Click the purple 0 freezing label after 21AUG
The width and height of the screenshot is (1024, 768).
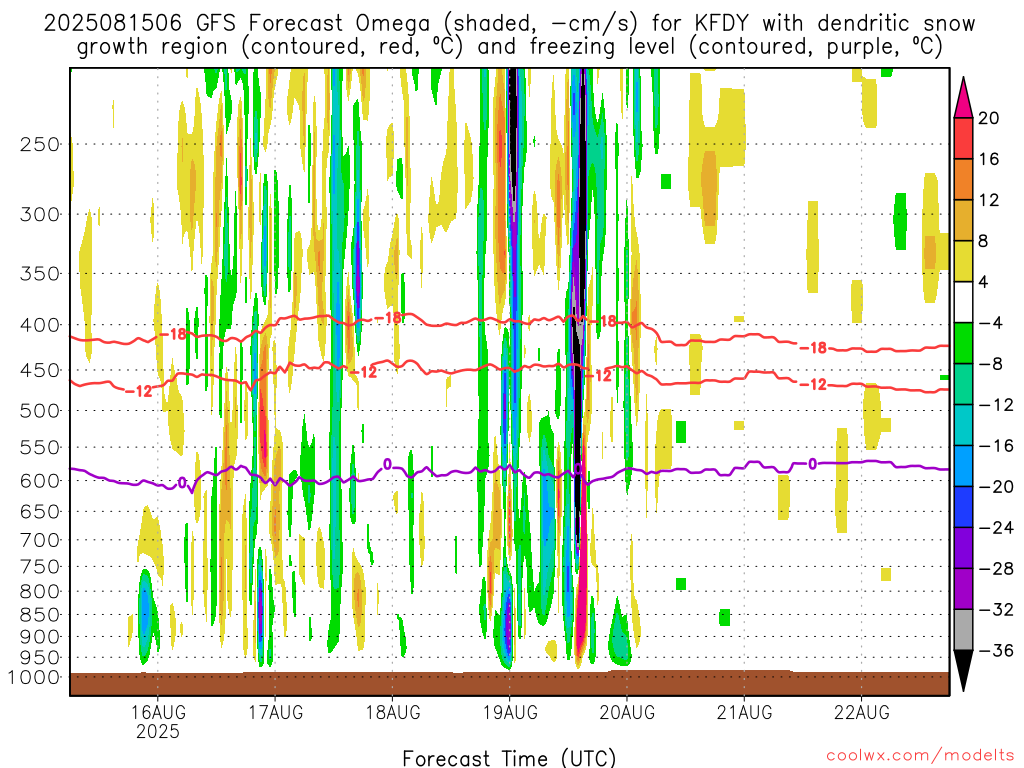tap(812, 464)
